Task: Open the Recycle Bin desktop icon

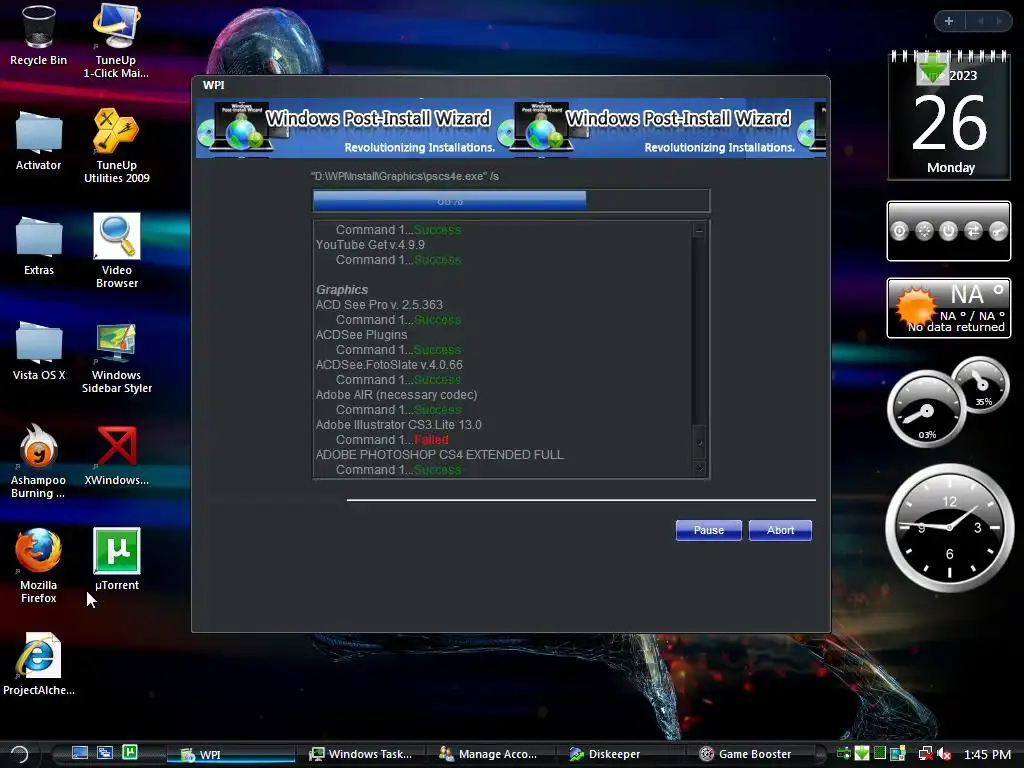Action: point(38,36)
